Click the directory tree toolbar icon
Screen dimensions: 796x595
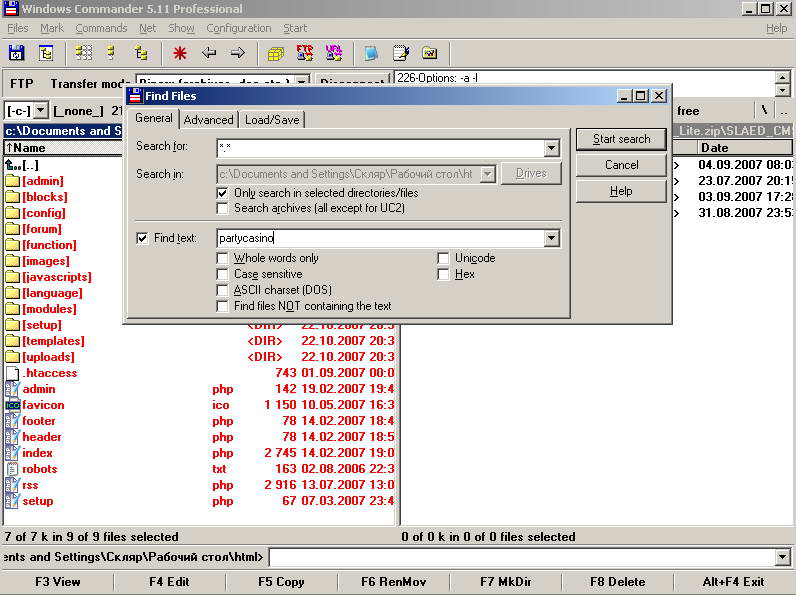point(141,53)
